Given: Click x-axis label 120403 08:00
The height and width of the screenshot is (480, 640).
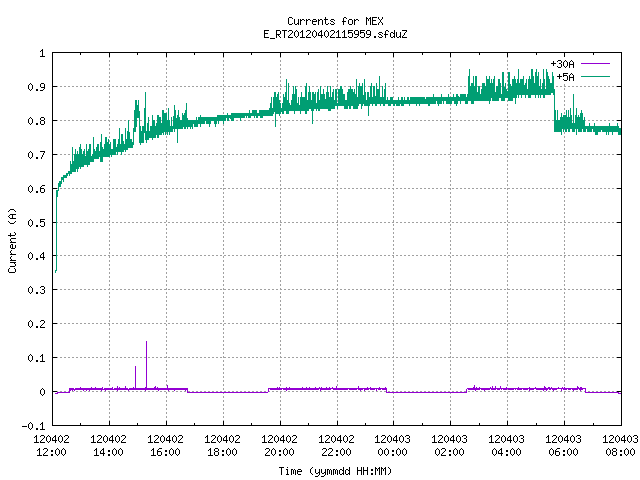Looking at the screenshot, I should [620, 446].
